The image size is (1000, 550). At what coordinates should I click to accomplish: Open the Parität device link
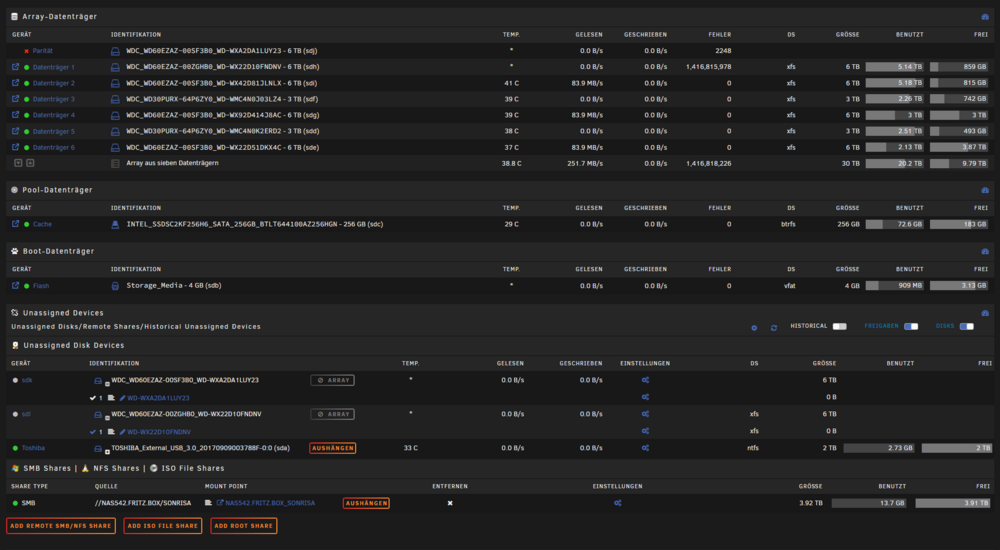(x=43, y=51)
